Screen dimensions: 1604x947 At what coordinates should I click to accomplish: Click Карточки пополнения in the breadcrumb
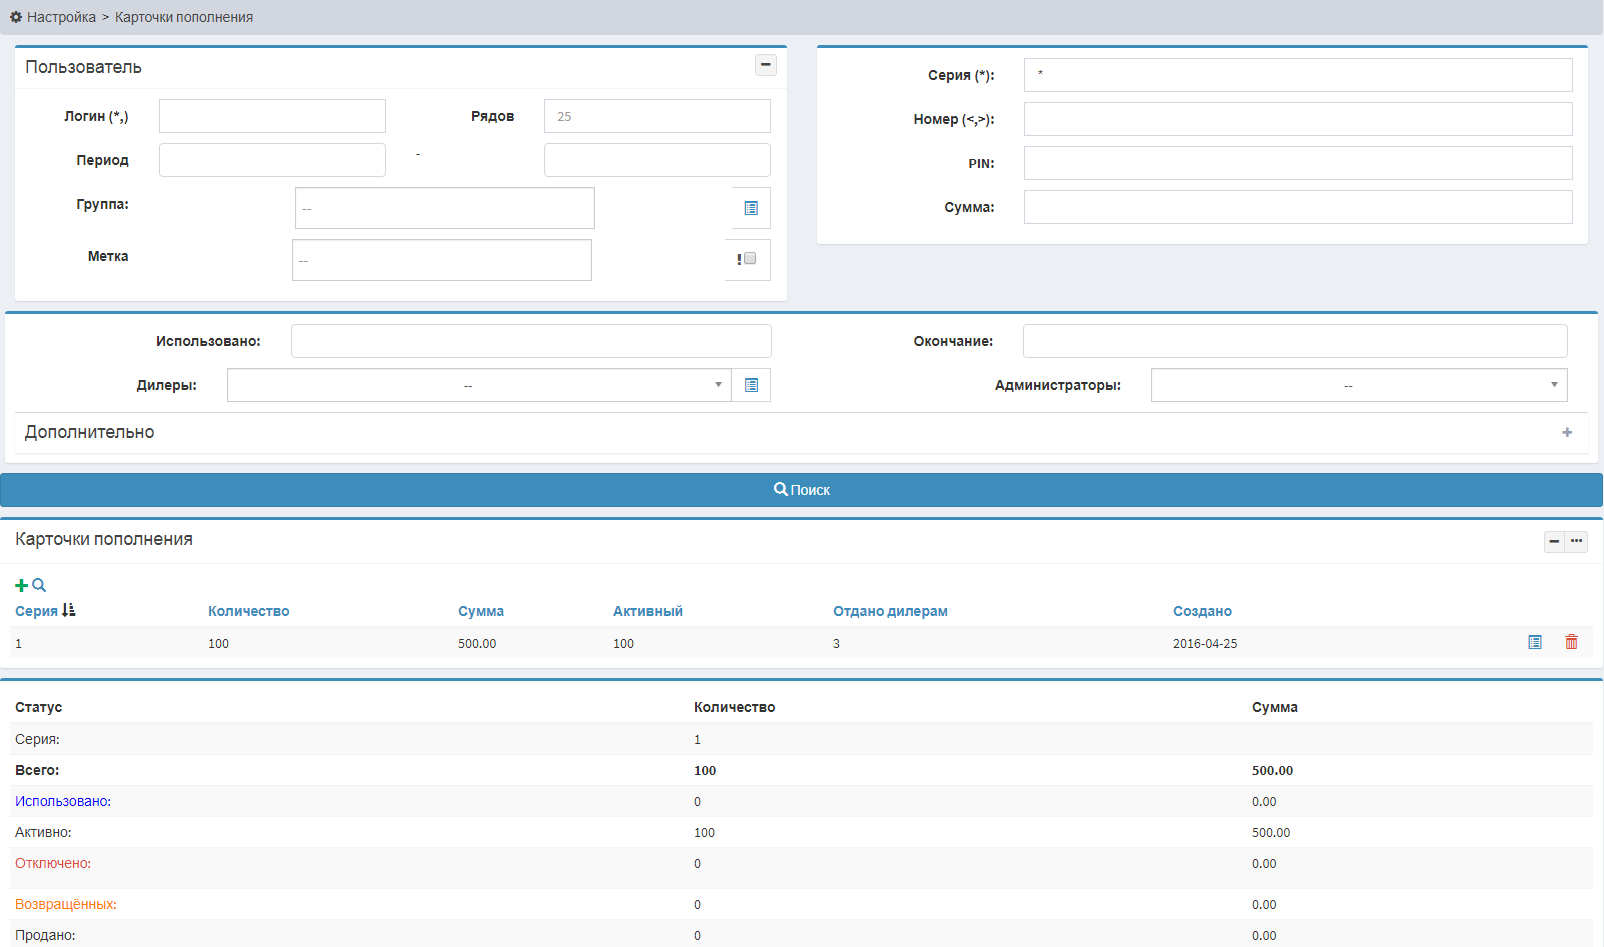point(184,17)
